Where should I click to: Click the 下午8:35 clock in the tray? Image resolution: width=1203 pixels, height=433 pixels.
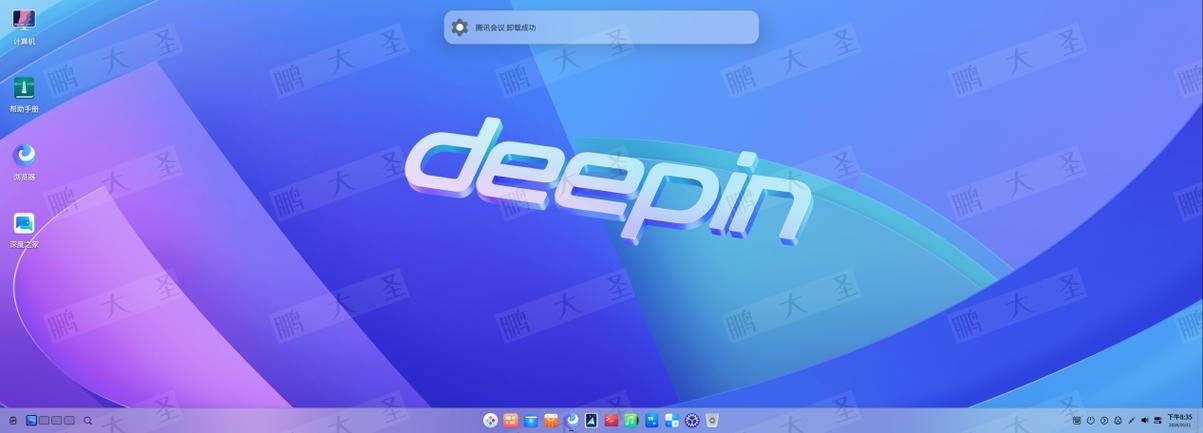click(1180, 417)
